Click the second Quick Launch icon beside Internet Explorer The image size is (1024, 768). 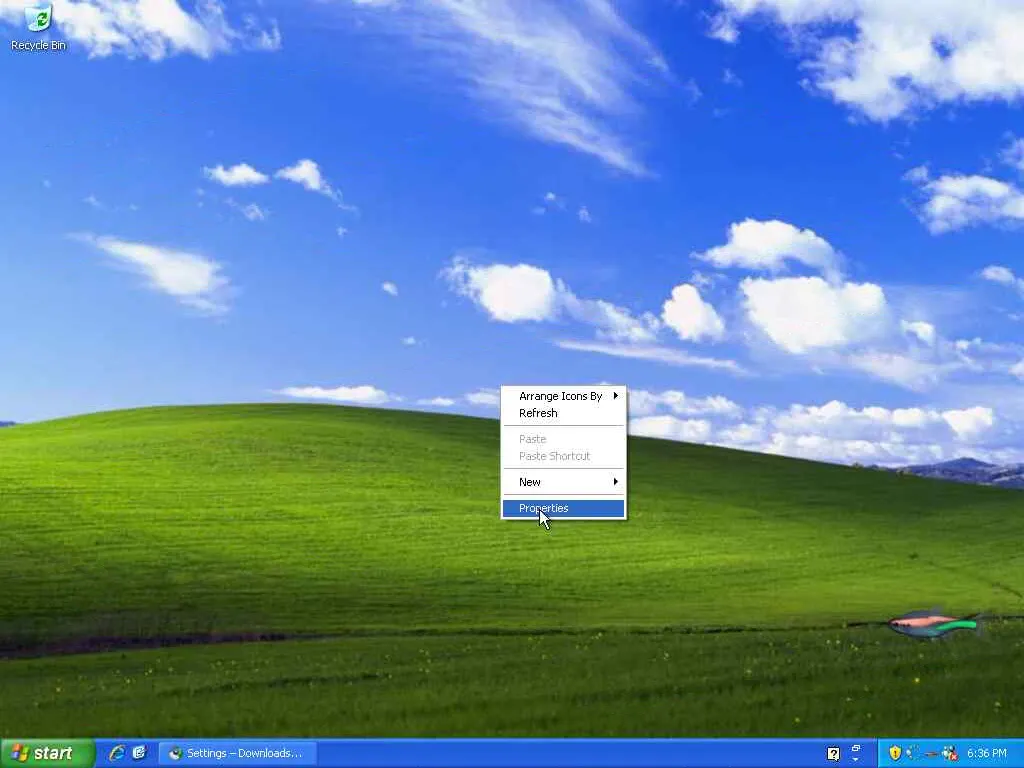(x=139, y=753)
